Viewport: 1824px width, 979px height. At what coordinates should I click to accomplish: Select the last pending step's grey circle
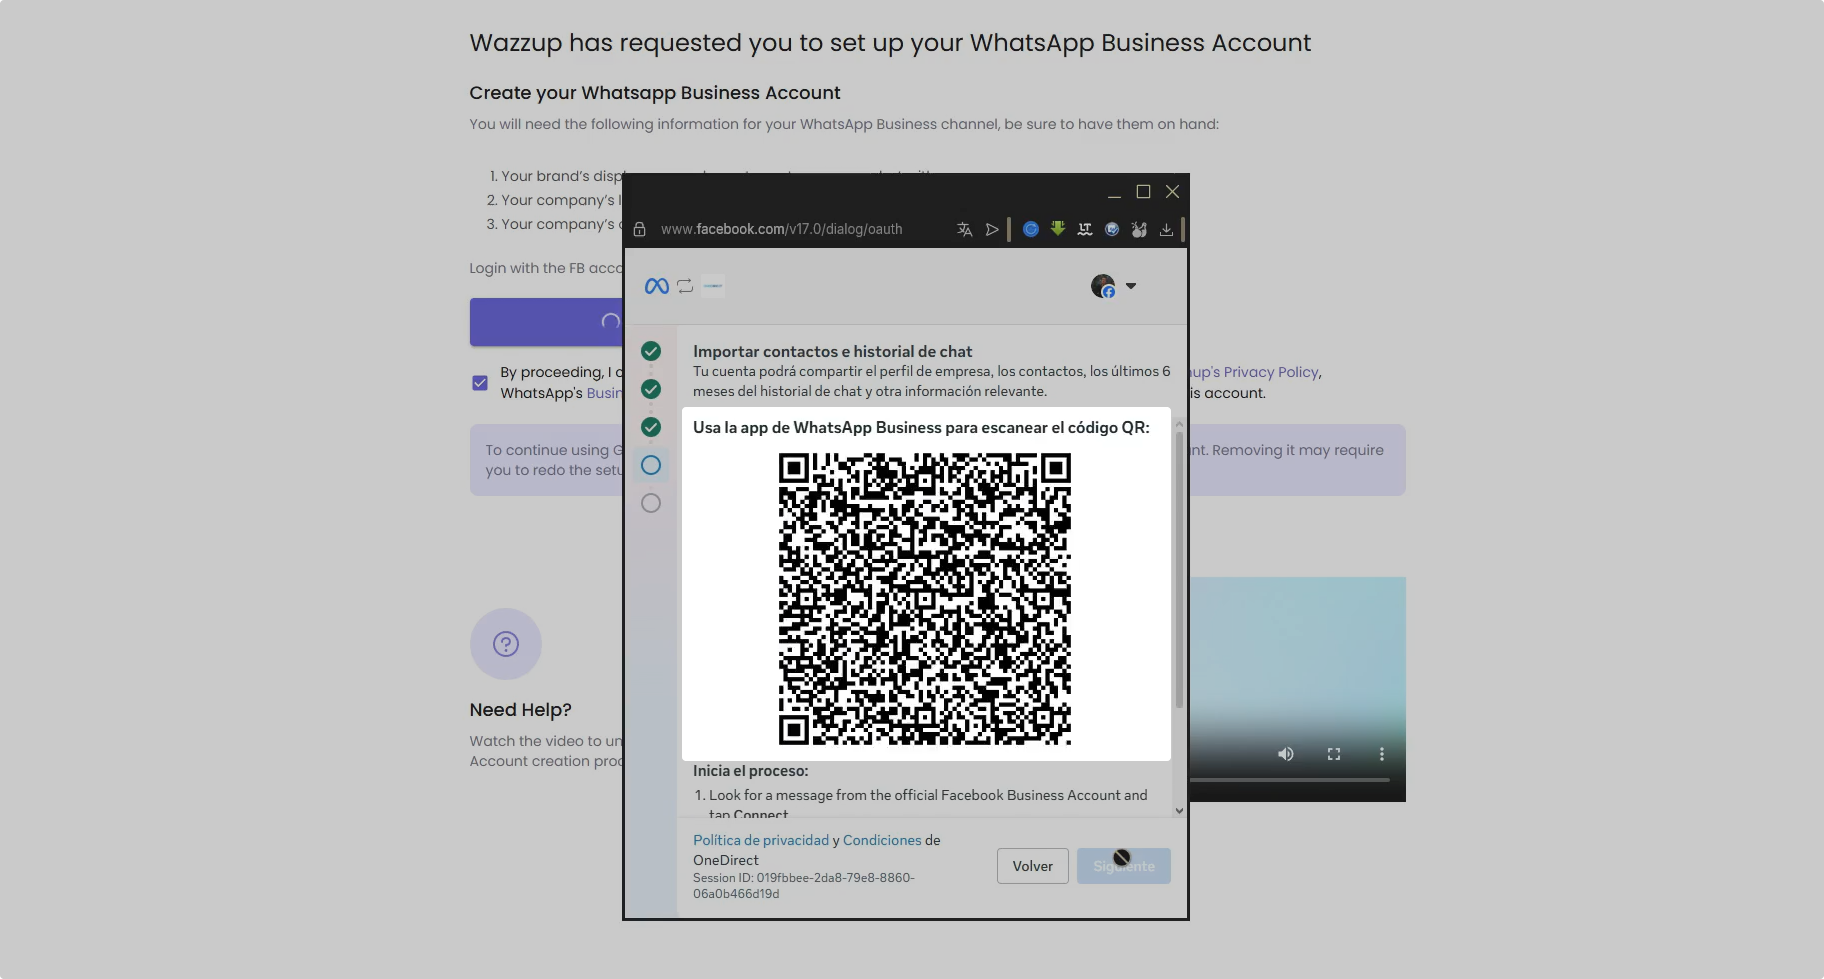(x=651, y=503)
